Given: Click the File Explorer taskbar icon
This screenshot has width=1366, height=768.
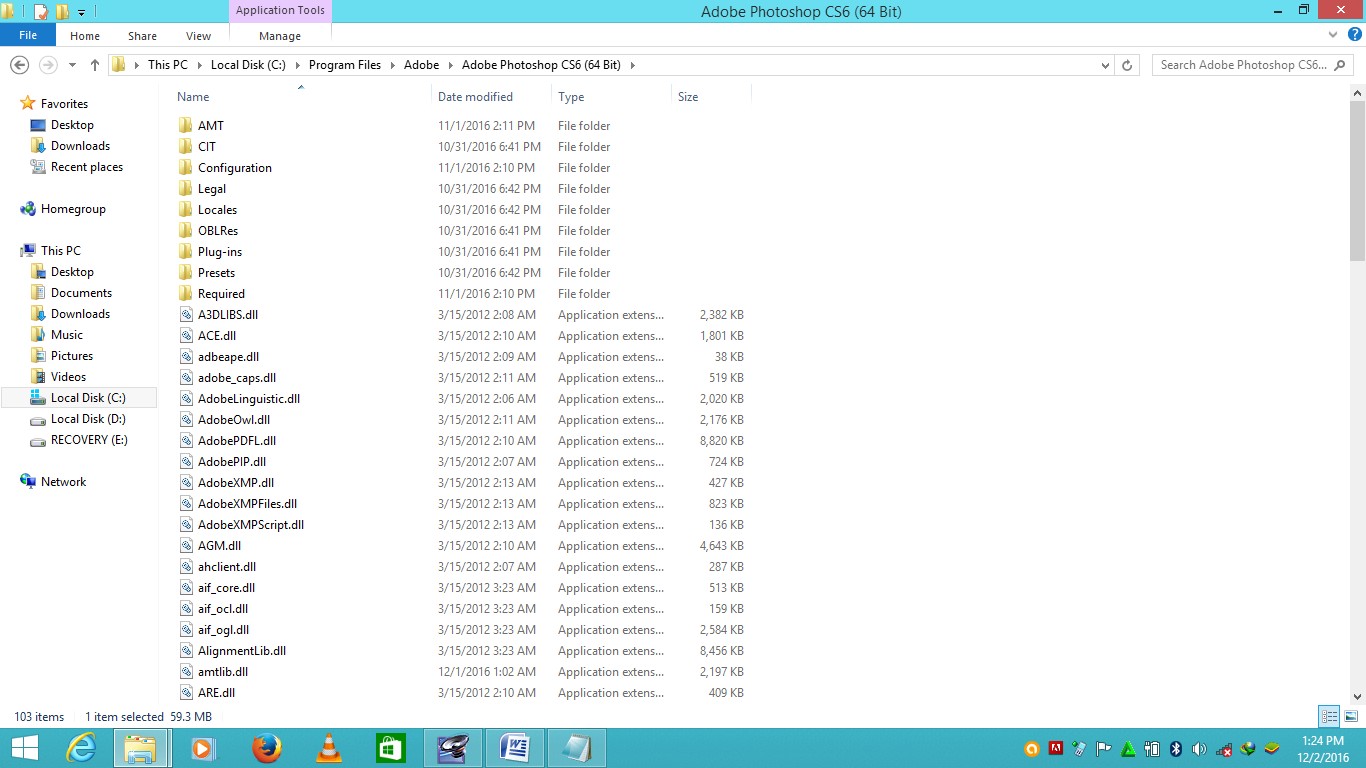Looking at the screenshot, I should [141, 748].
